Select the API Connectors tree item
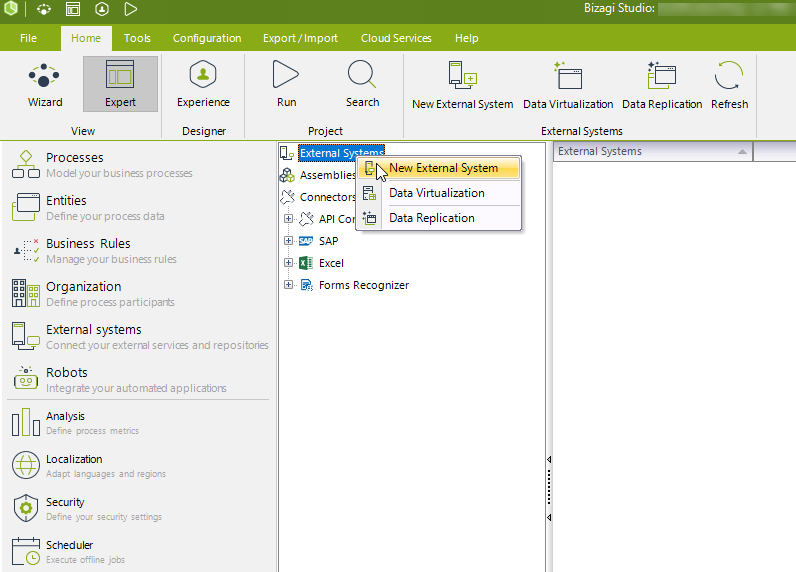Viewport: 796px width, 572px height. pyautogui.click(x=337, y=219)
